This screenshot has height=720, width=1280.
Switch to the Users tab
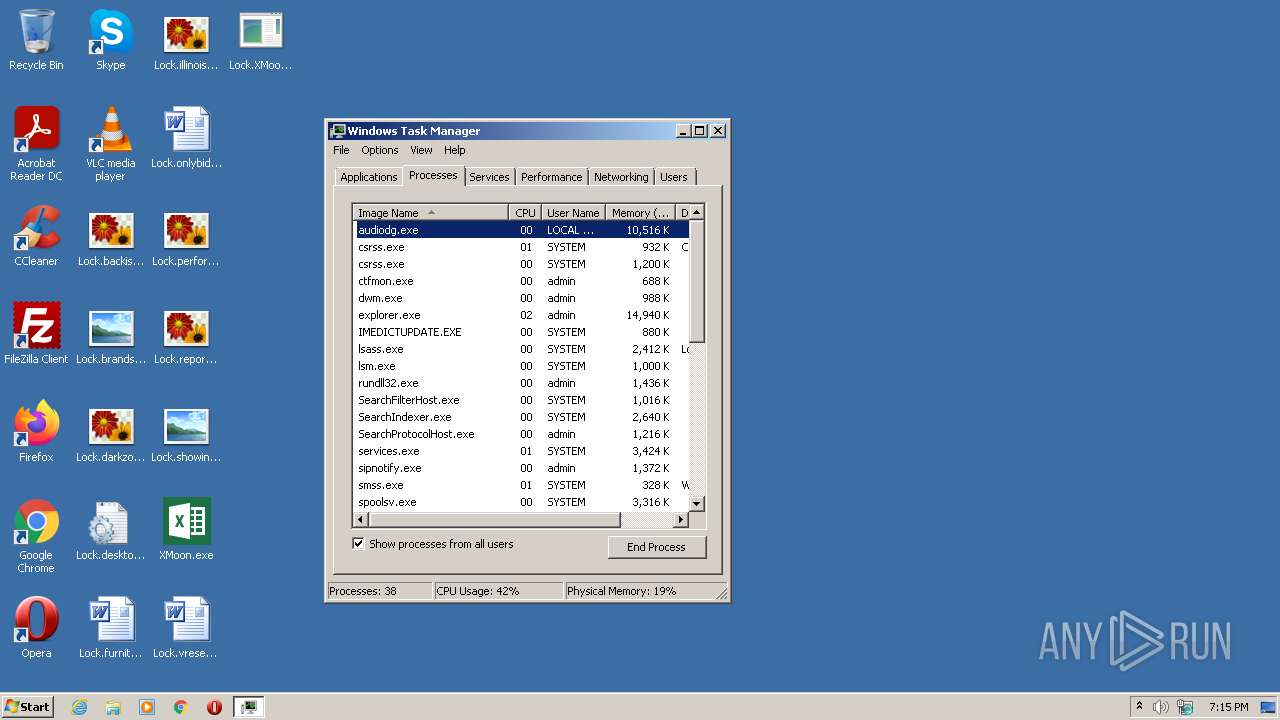tap(674, 177)
